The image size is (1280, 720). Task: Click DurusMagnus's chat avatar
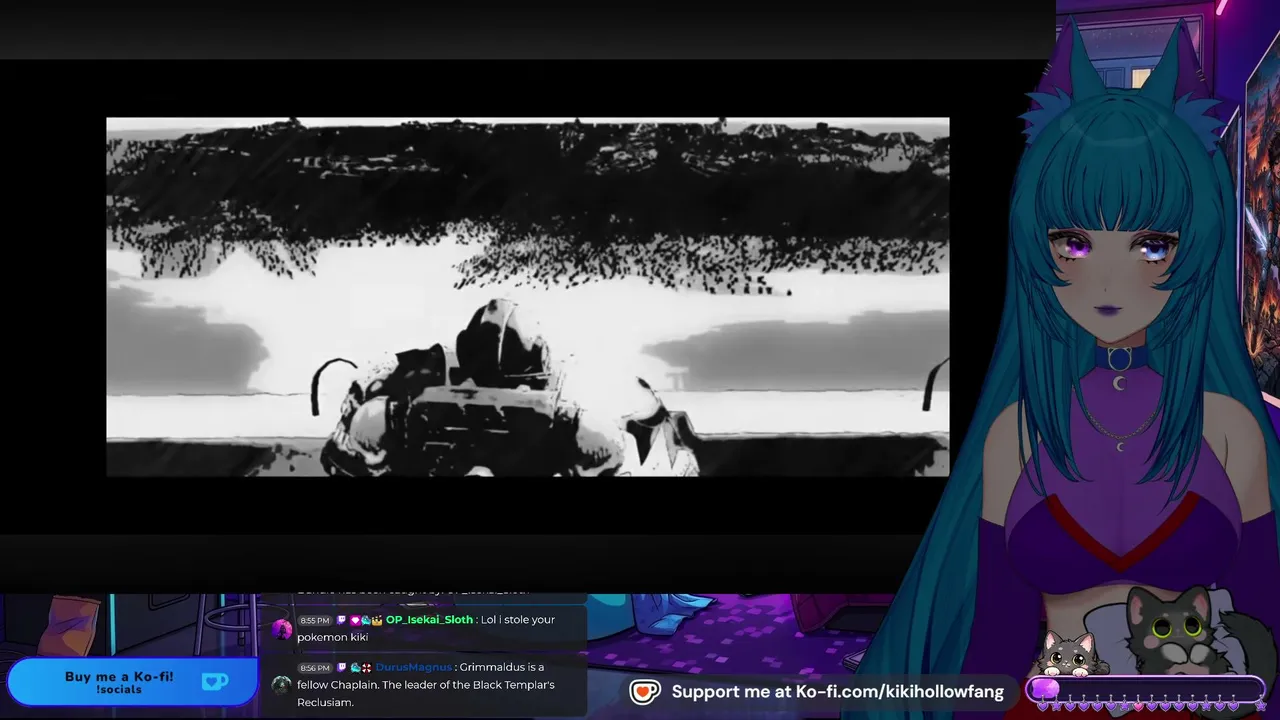pyautogui.click(x=282, y=685)
